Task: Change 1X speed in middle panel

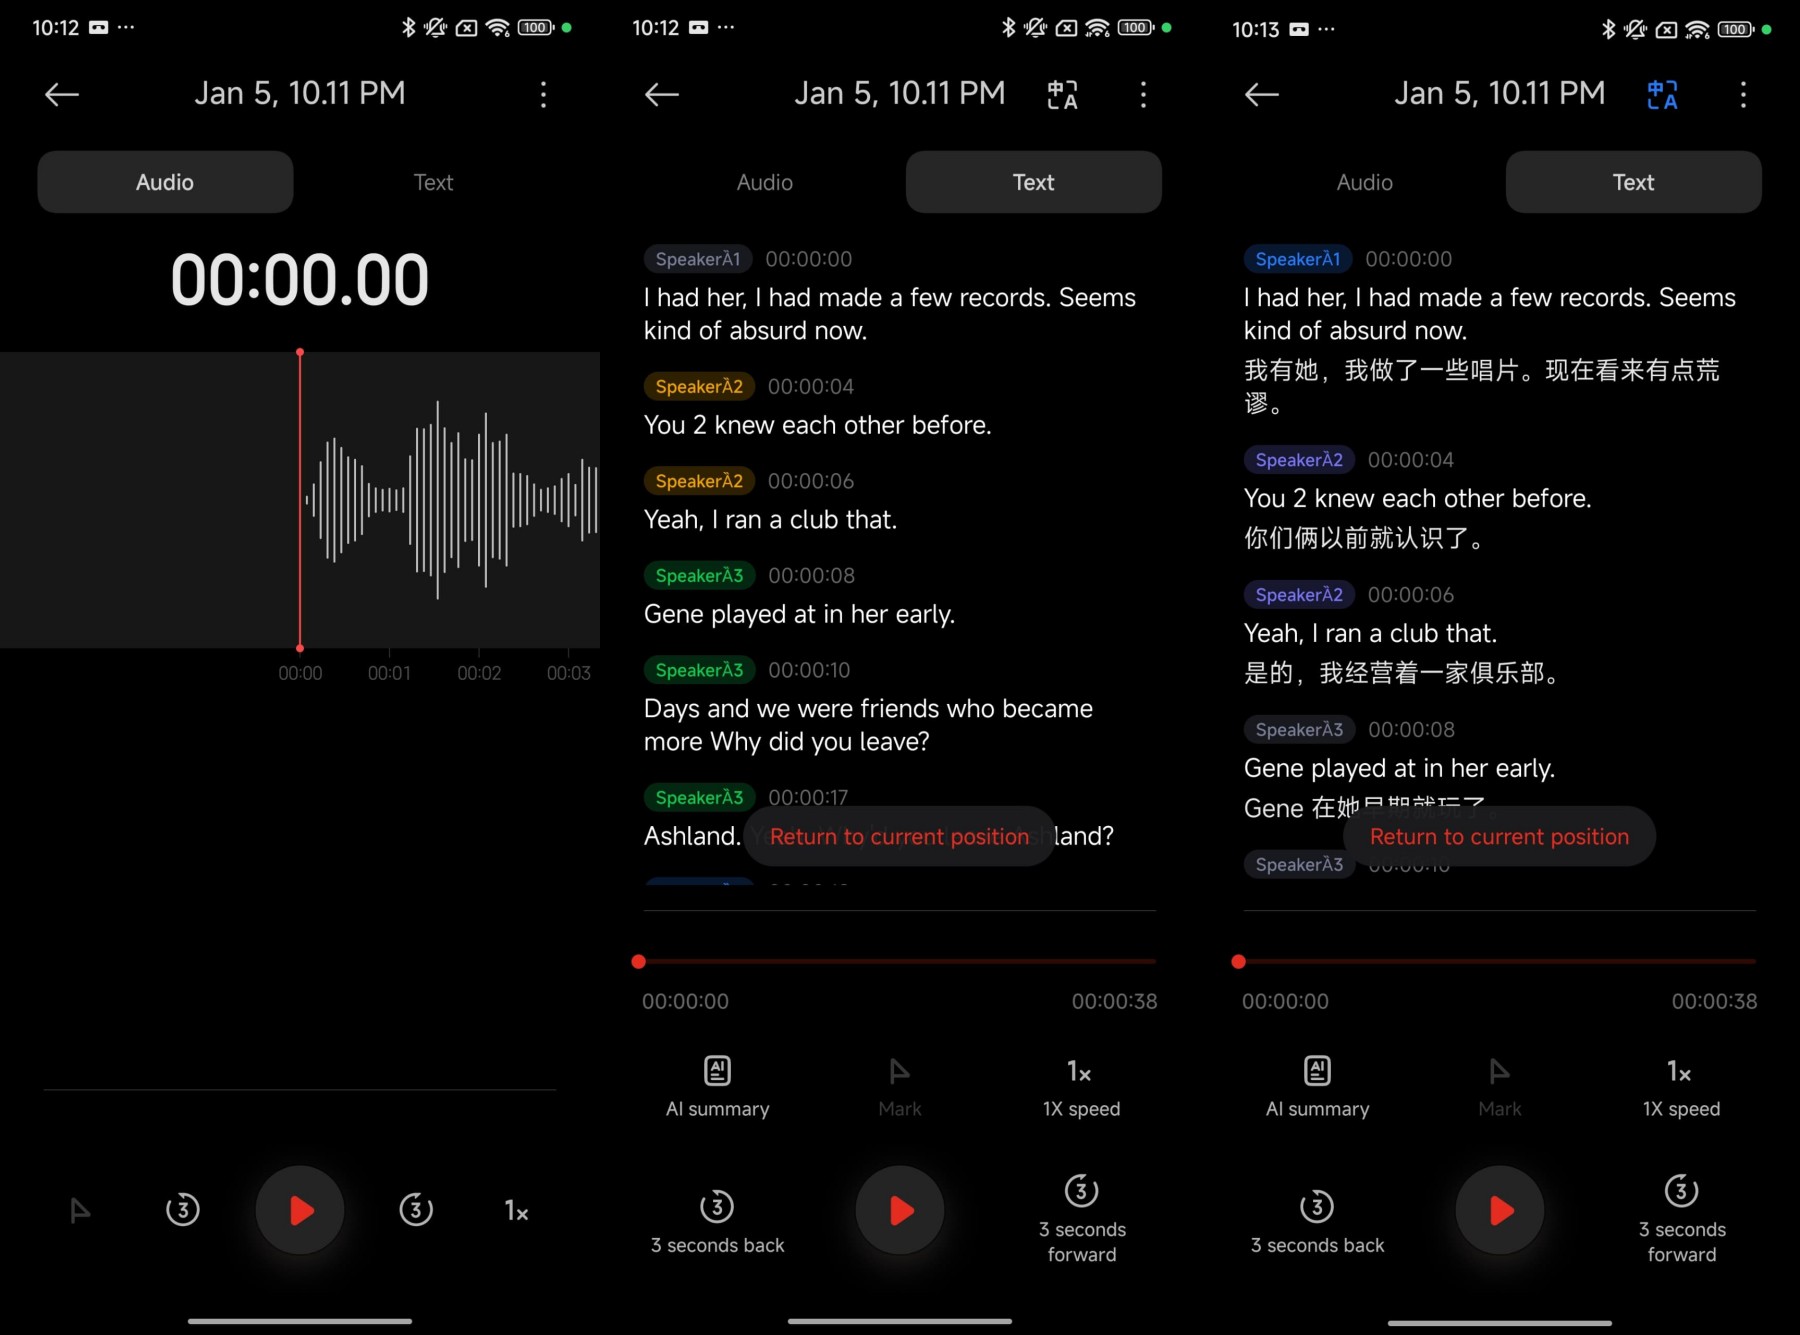Action: click(x=1081, y=1086)
